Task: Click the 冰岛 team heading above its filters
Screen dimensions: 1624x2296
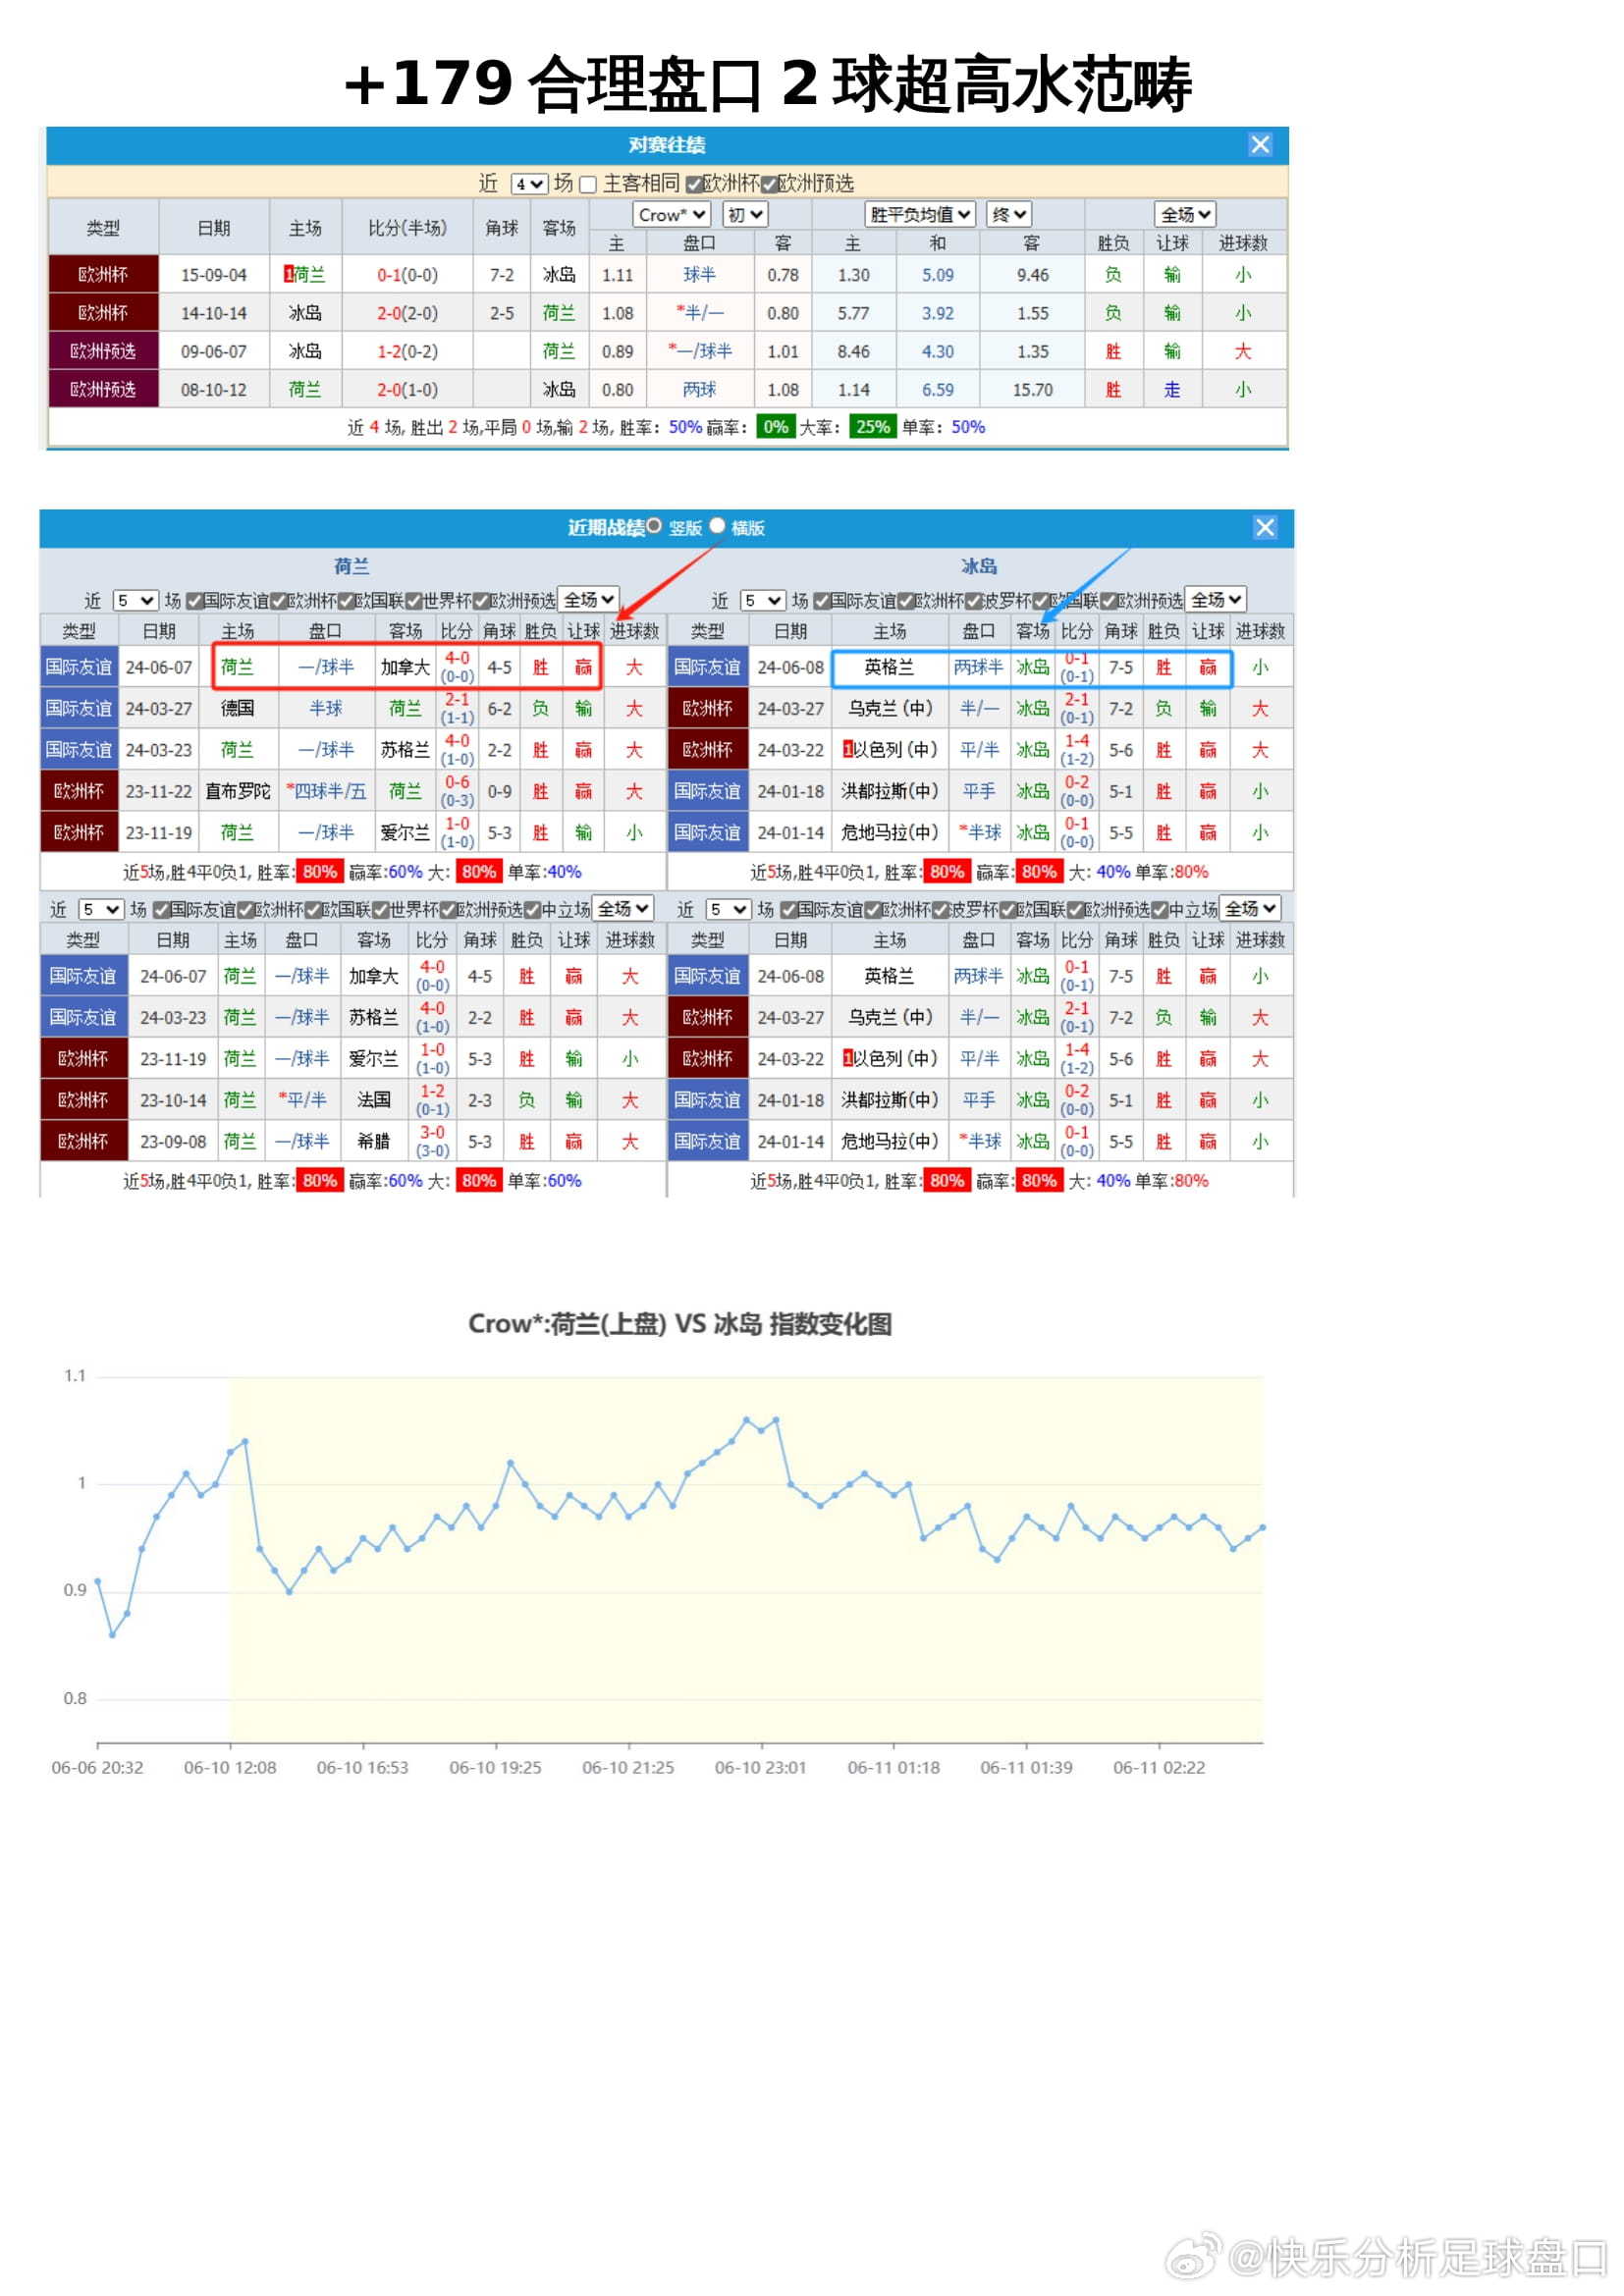Action: click(x=979, y=566)
